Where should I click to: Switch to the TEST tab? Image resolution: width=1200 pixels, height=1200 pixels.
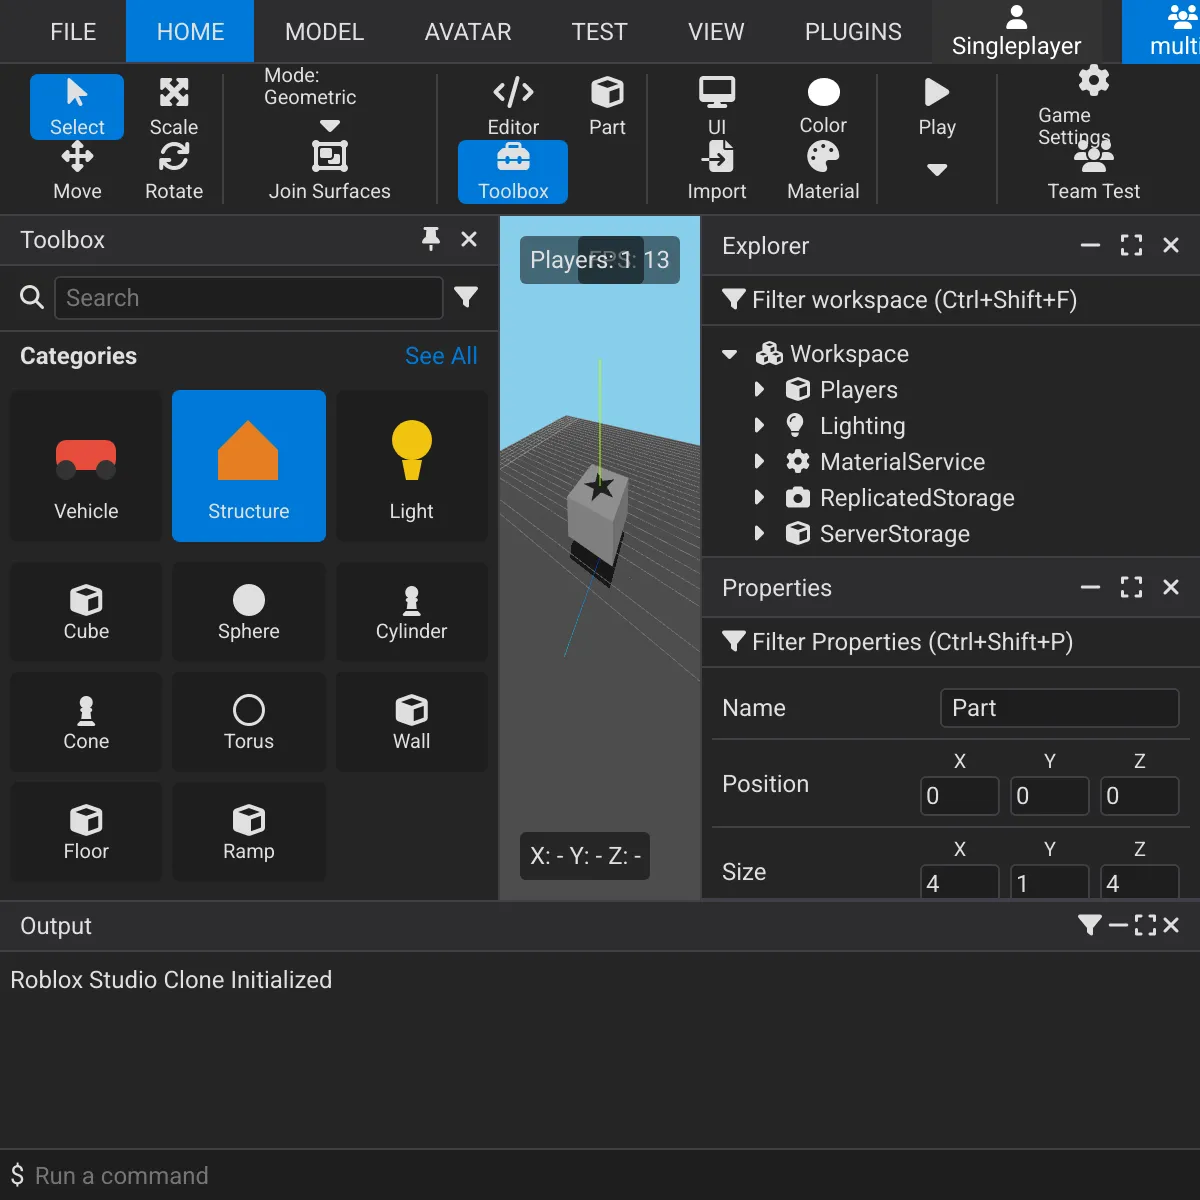point(599,32)
